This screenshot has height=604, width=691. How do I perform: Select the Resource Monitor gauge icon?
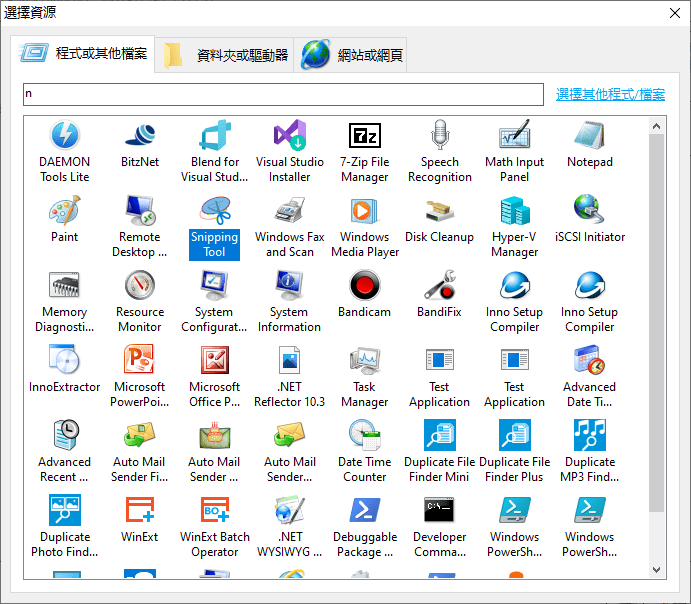click(x=140, y=285)
